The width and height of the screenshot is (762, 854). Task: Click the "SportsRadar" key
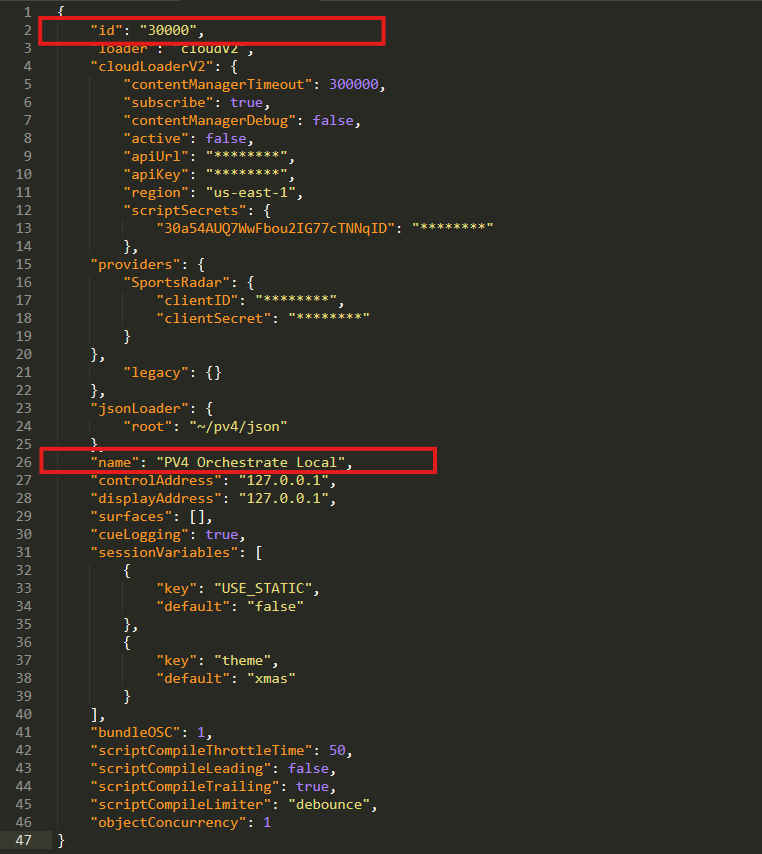click(176, 283)
